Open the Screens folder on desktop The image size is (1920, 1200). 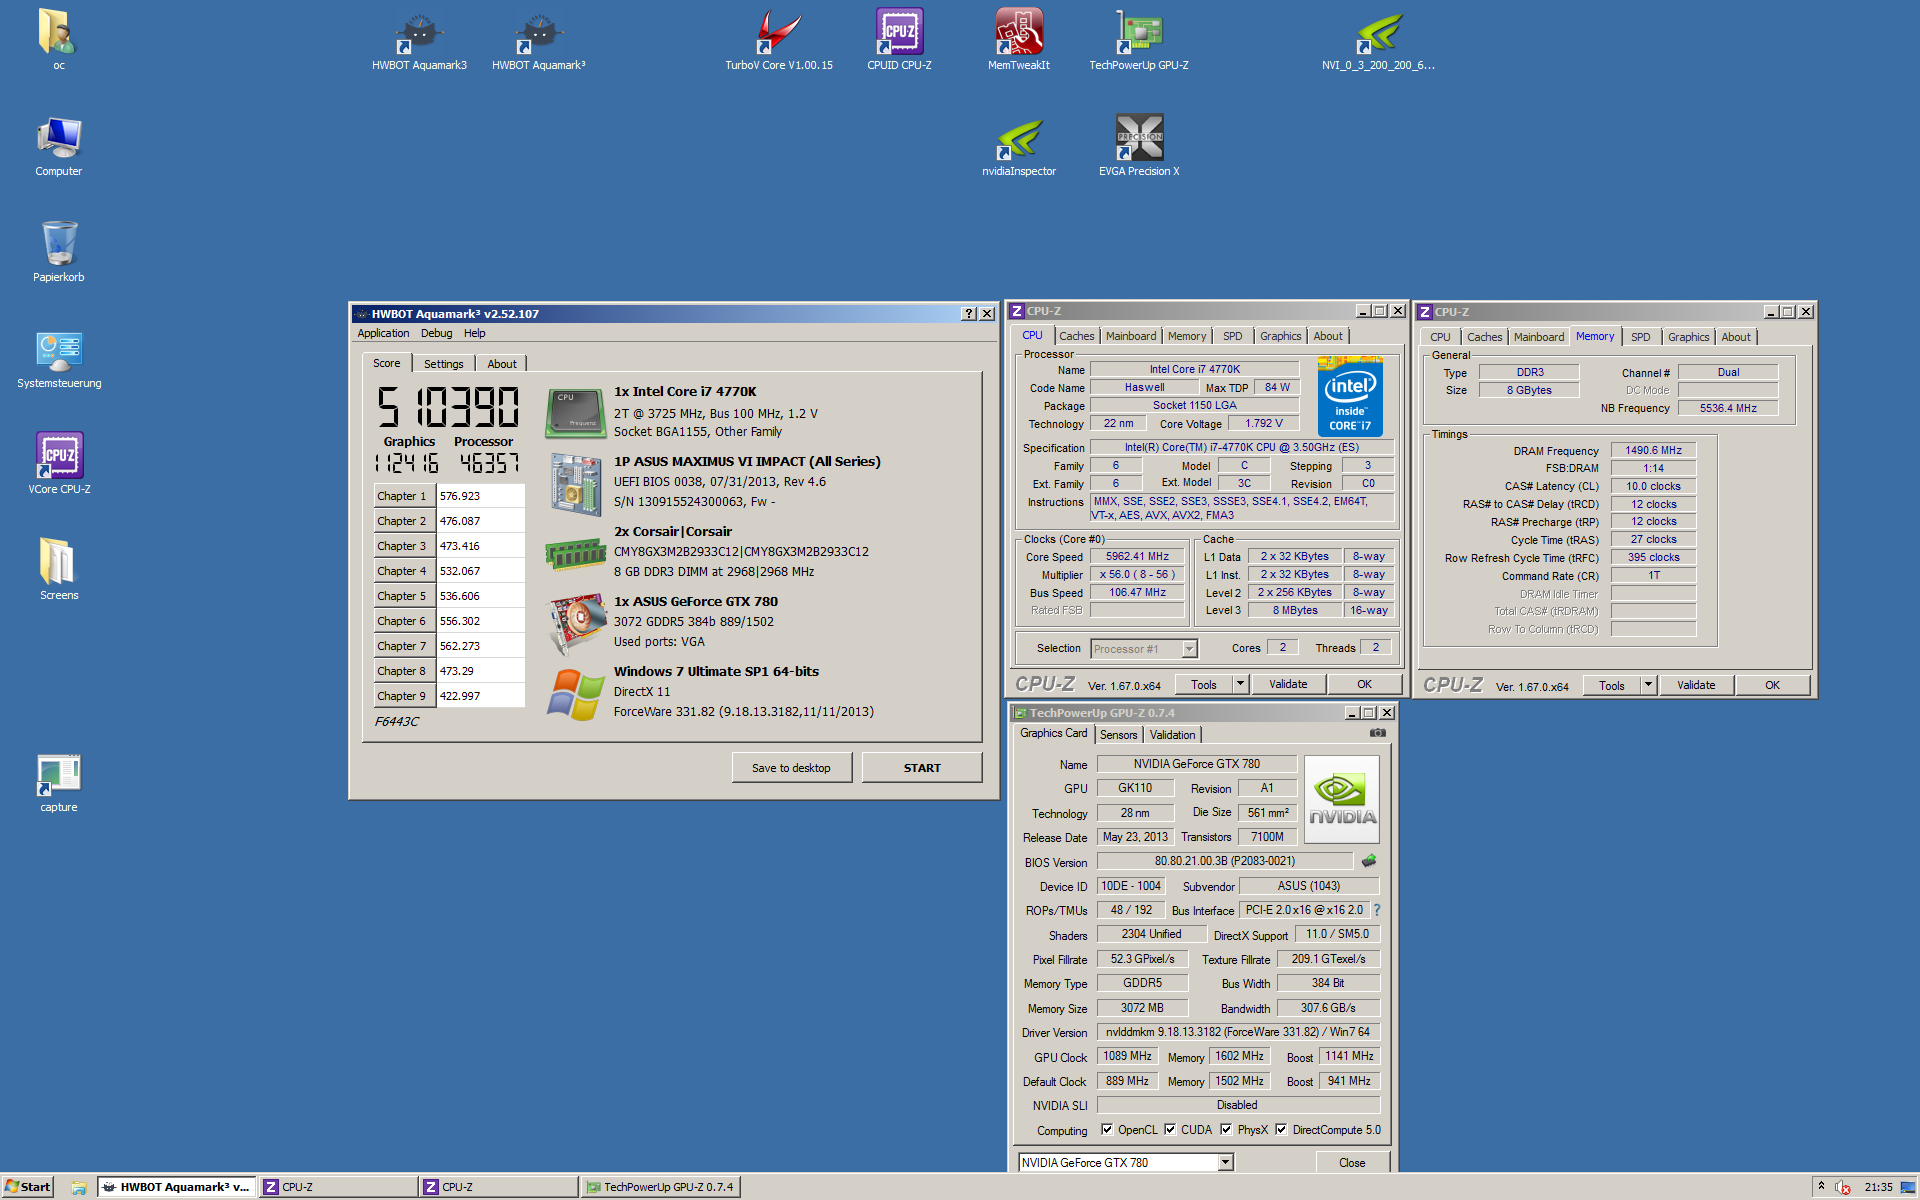pos(58,570)
